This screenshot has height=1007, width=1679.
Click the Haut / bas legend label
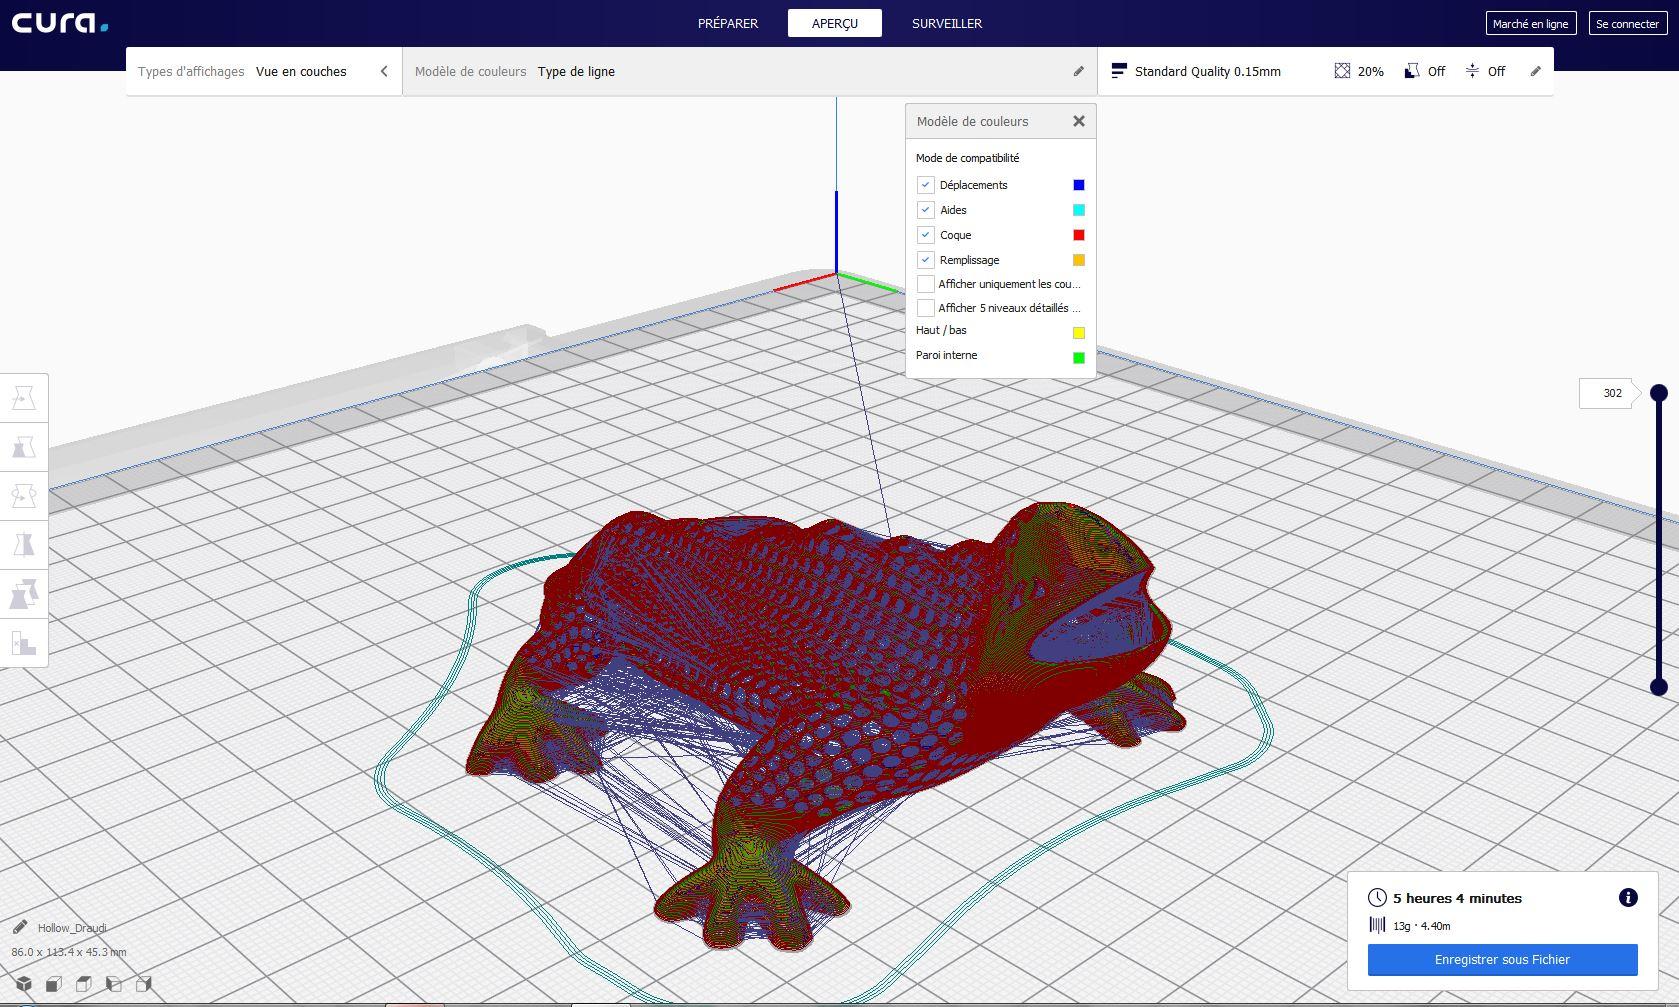(941, 330)
